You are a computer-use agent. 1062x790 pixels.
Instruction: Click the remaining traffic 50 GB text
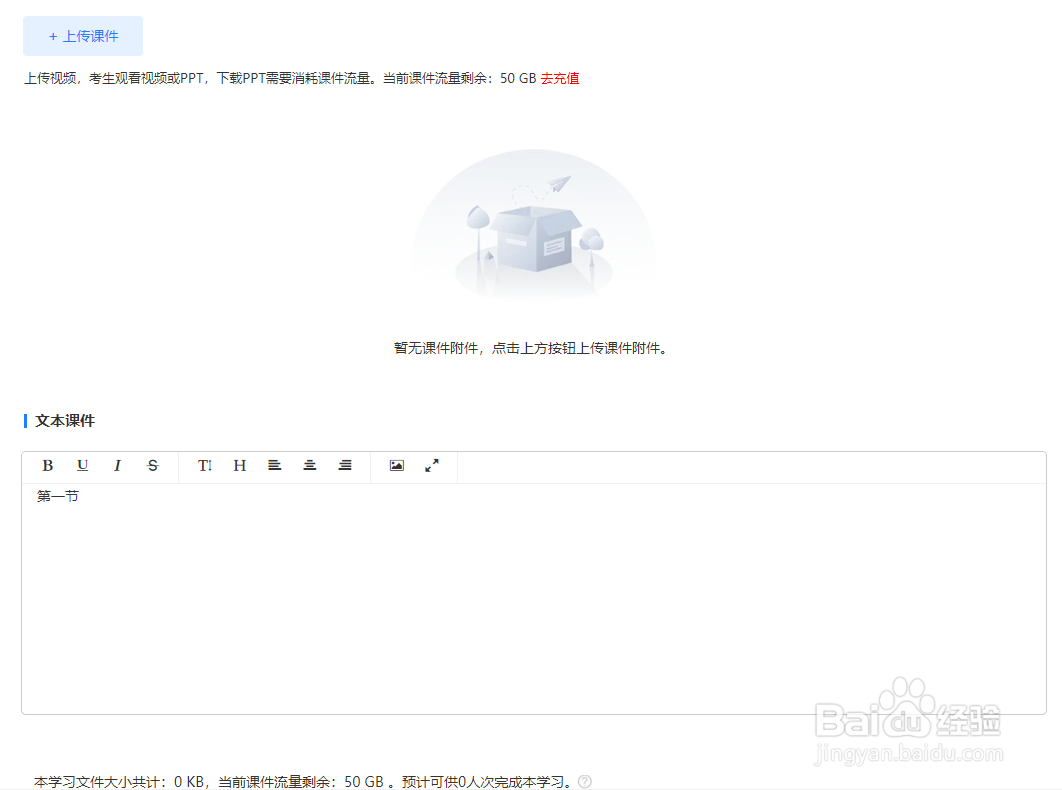tap(519, 77)
